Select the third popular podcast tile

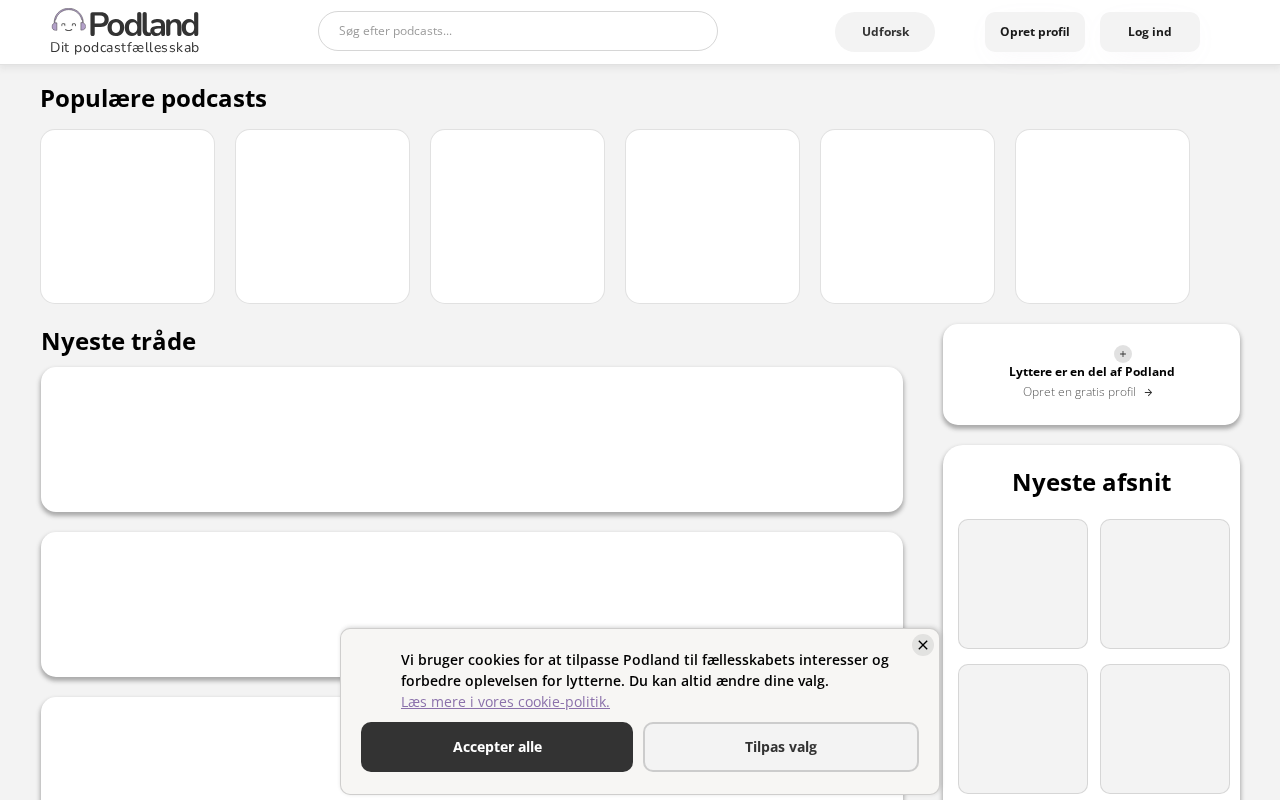coord(517,216)
